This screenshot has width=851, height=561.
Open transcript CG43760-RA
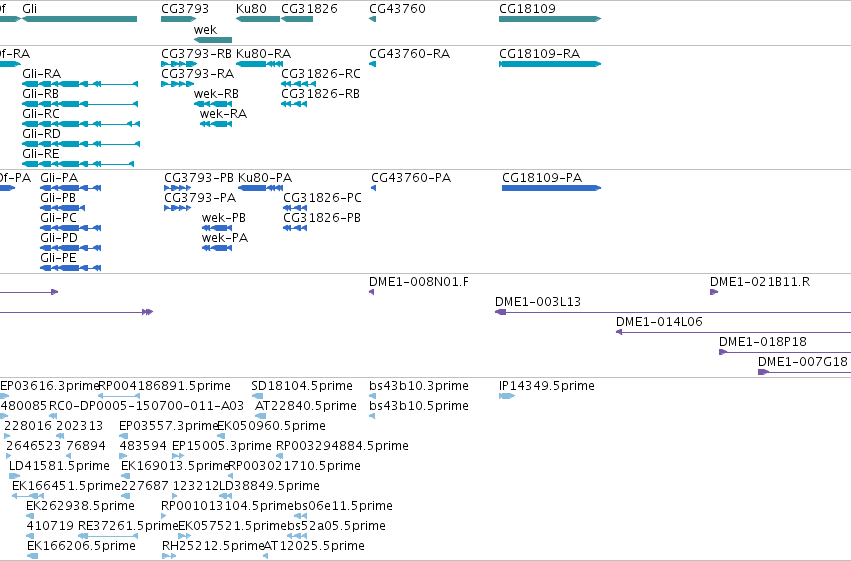click(x=372, y=64)
